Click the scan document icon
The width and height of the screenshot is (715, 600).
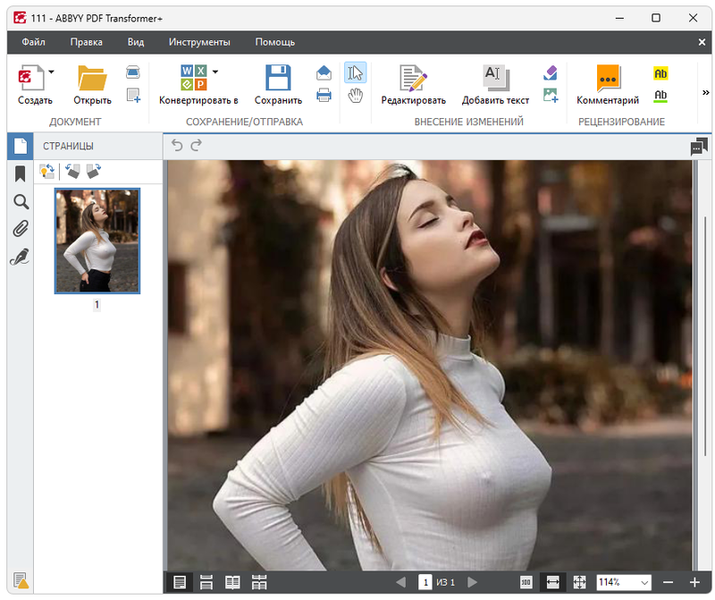point(133,72)
